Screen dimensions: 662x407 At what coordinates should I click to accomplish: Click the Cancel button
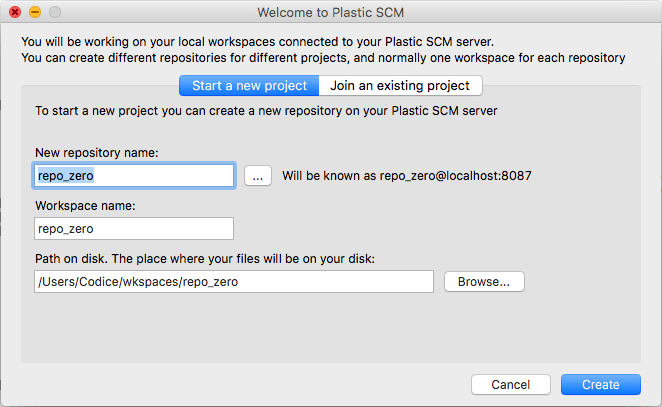coord(511,385)
